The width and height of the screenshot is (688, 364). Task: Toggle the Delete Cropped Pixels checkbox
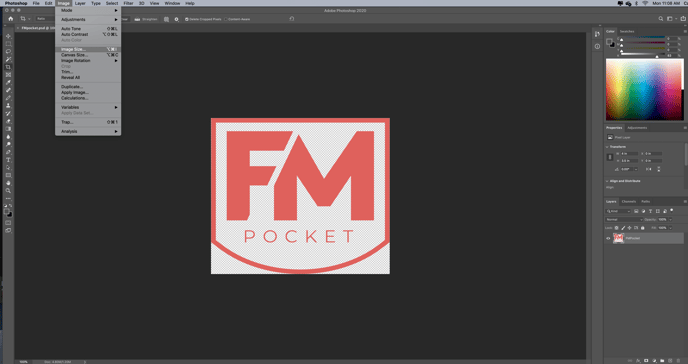[x=187, y=19]
